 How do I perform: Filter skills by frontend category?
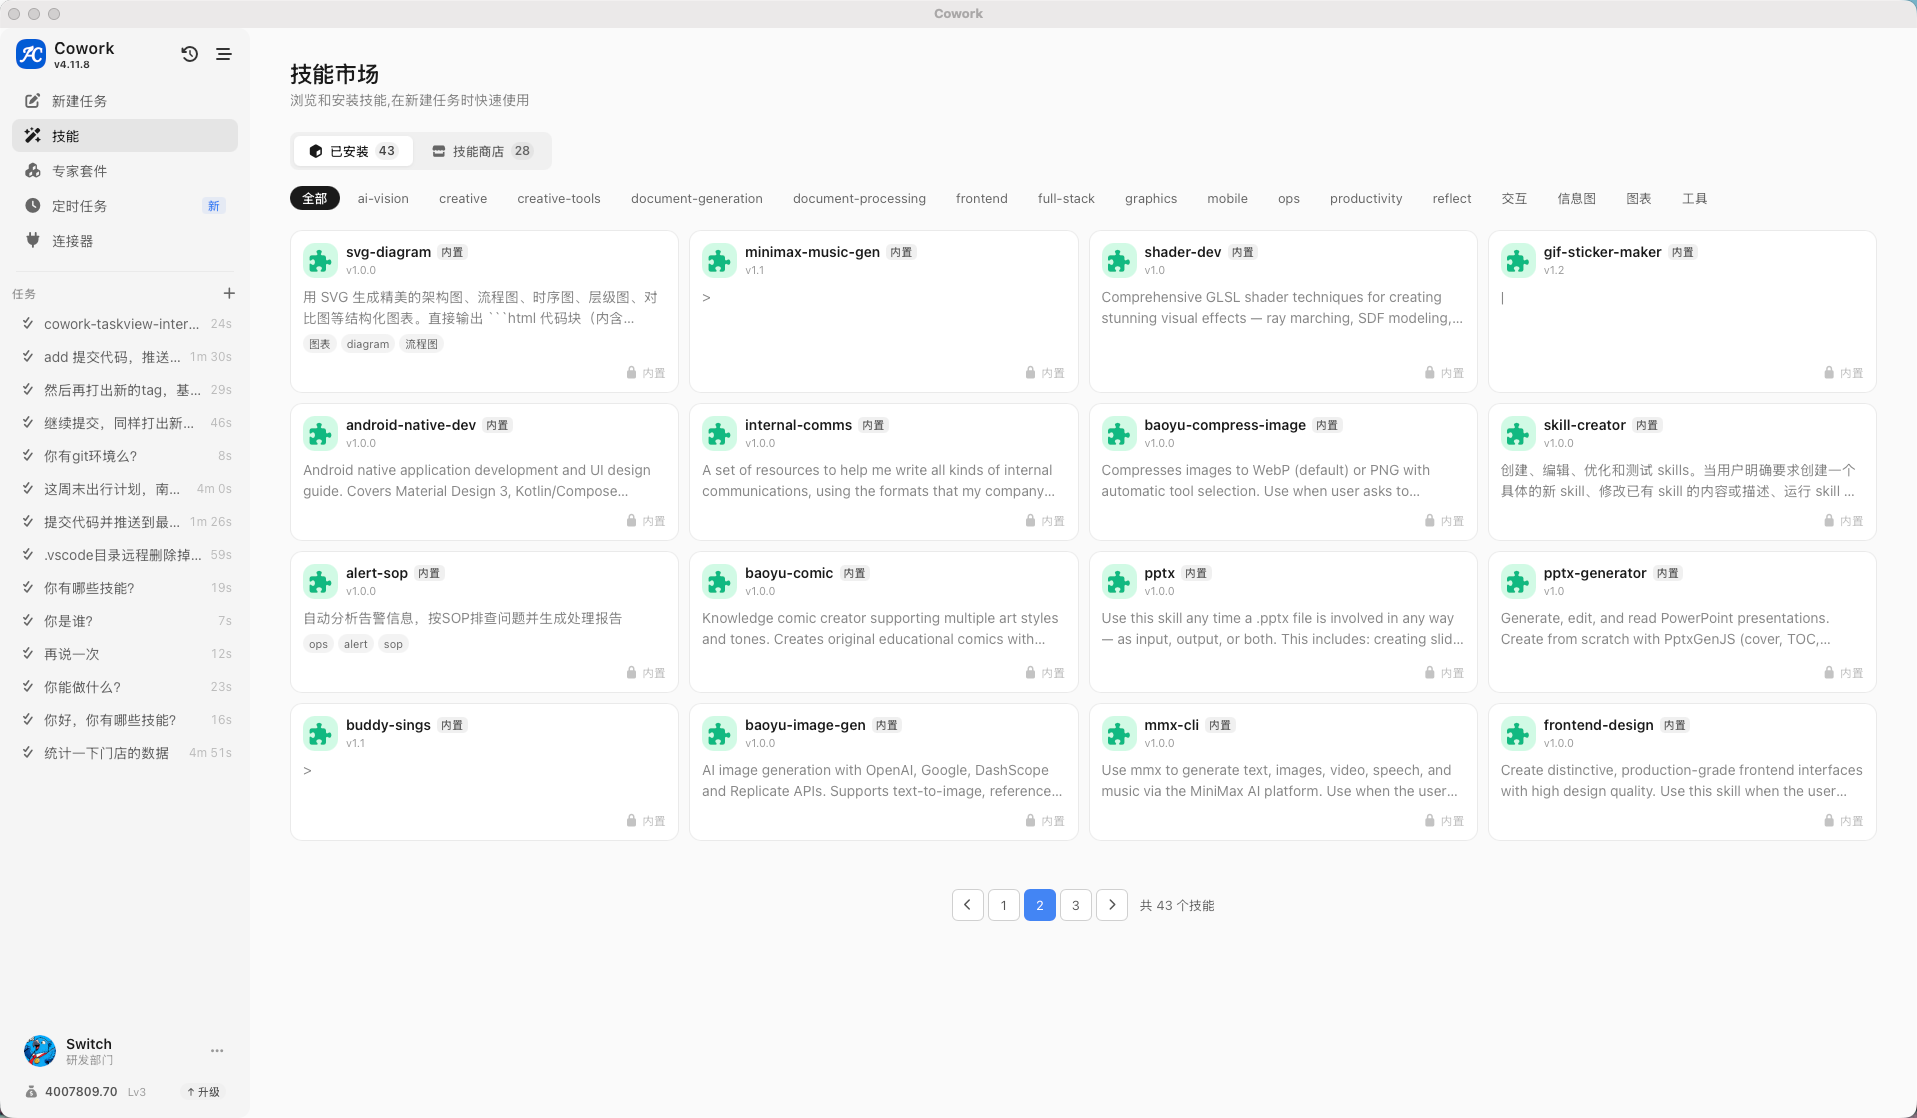[982, 199]
